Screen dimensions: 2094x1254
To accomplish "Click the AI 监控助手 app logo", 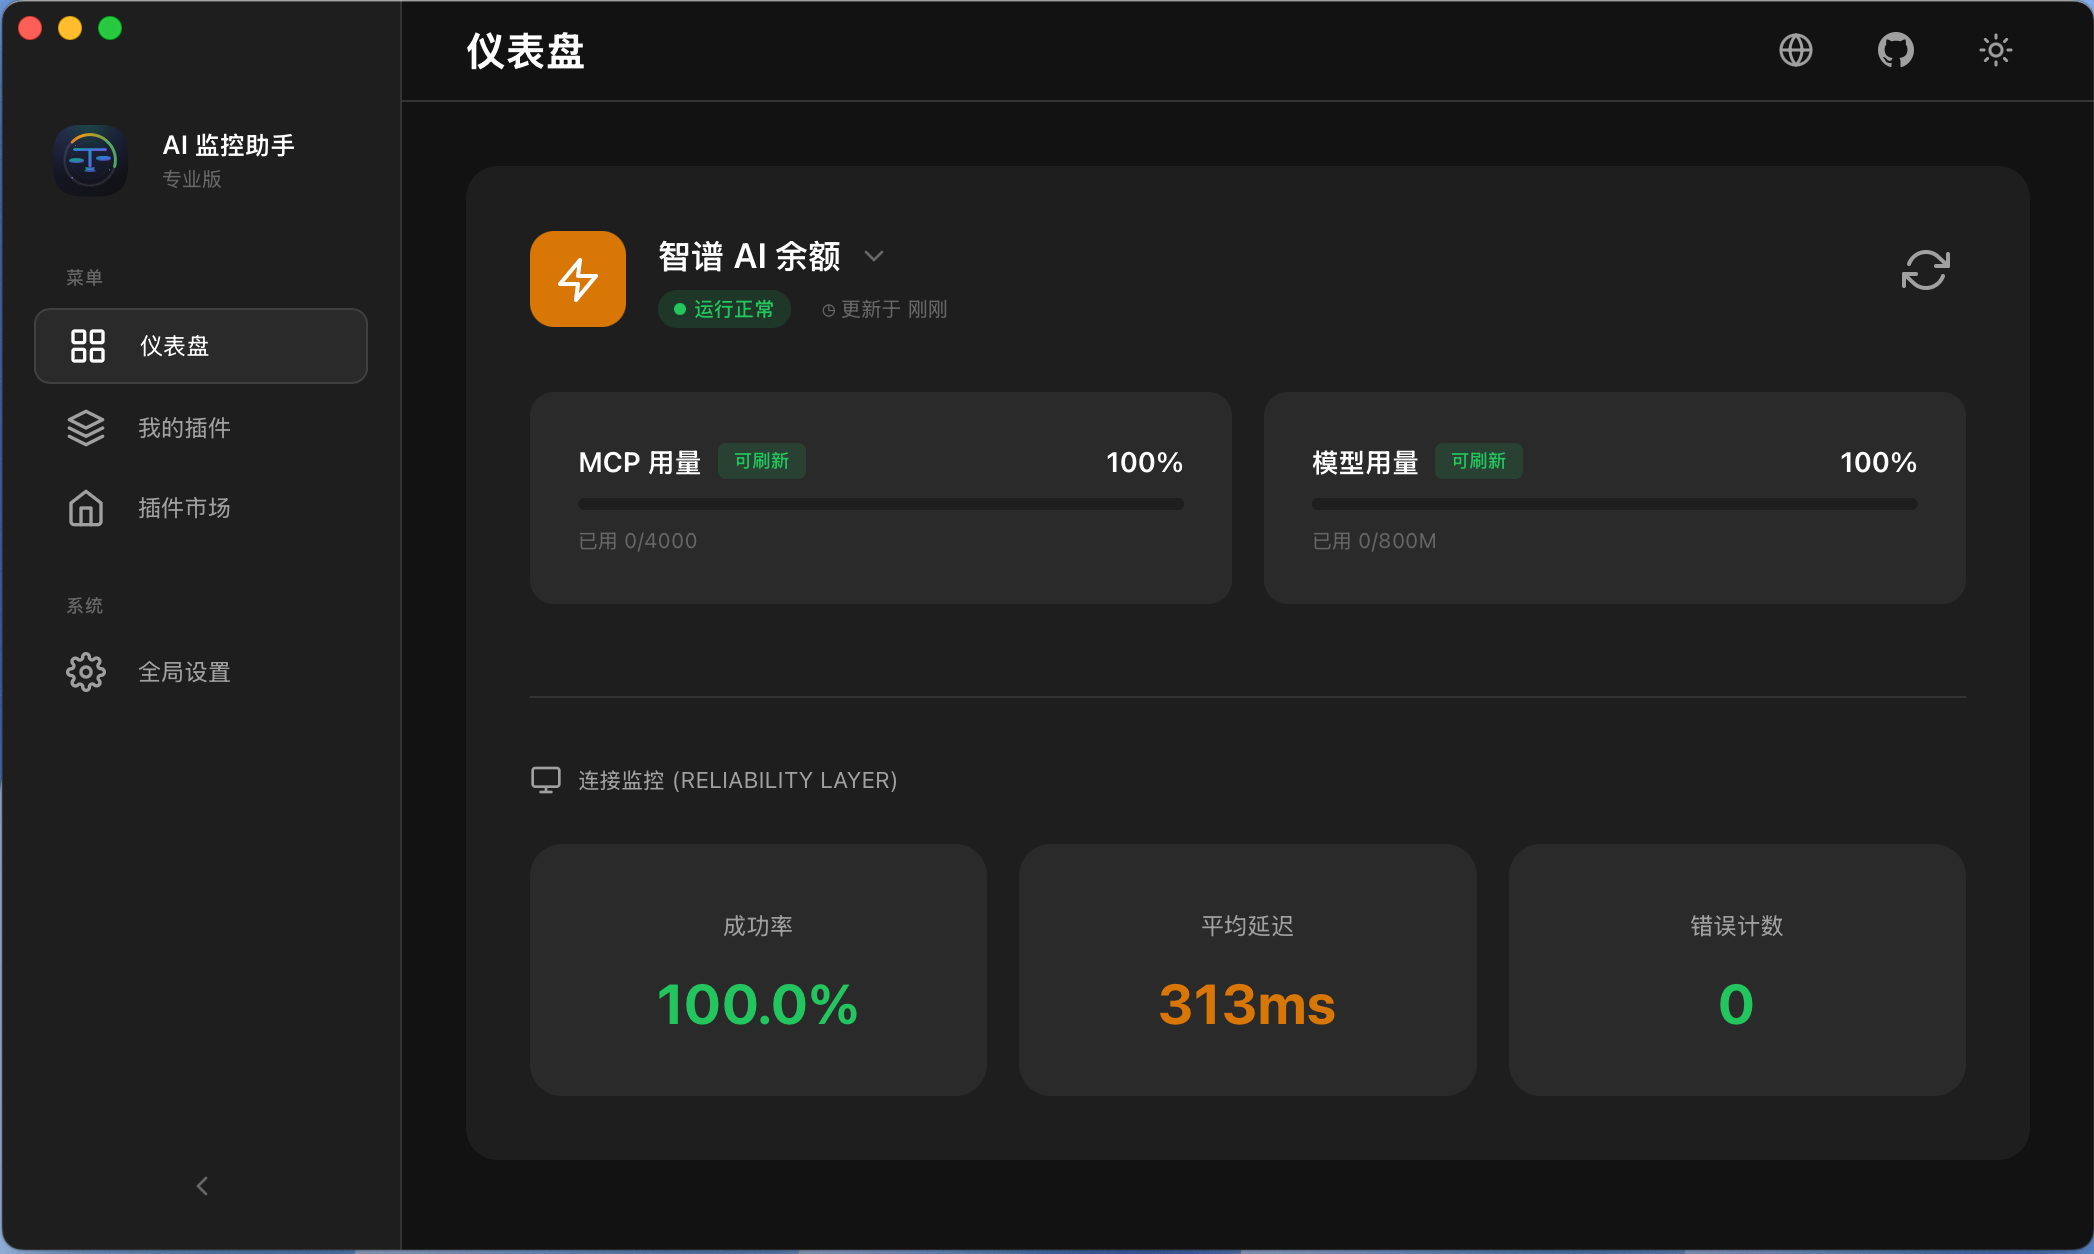I will point(90,160).
